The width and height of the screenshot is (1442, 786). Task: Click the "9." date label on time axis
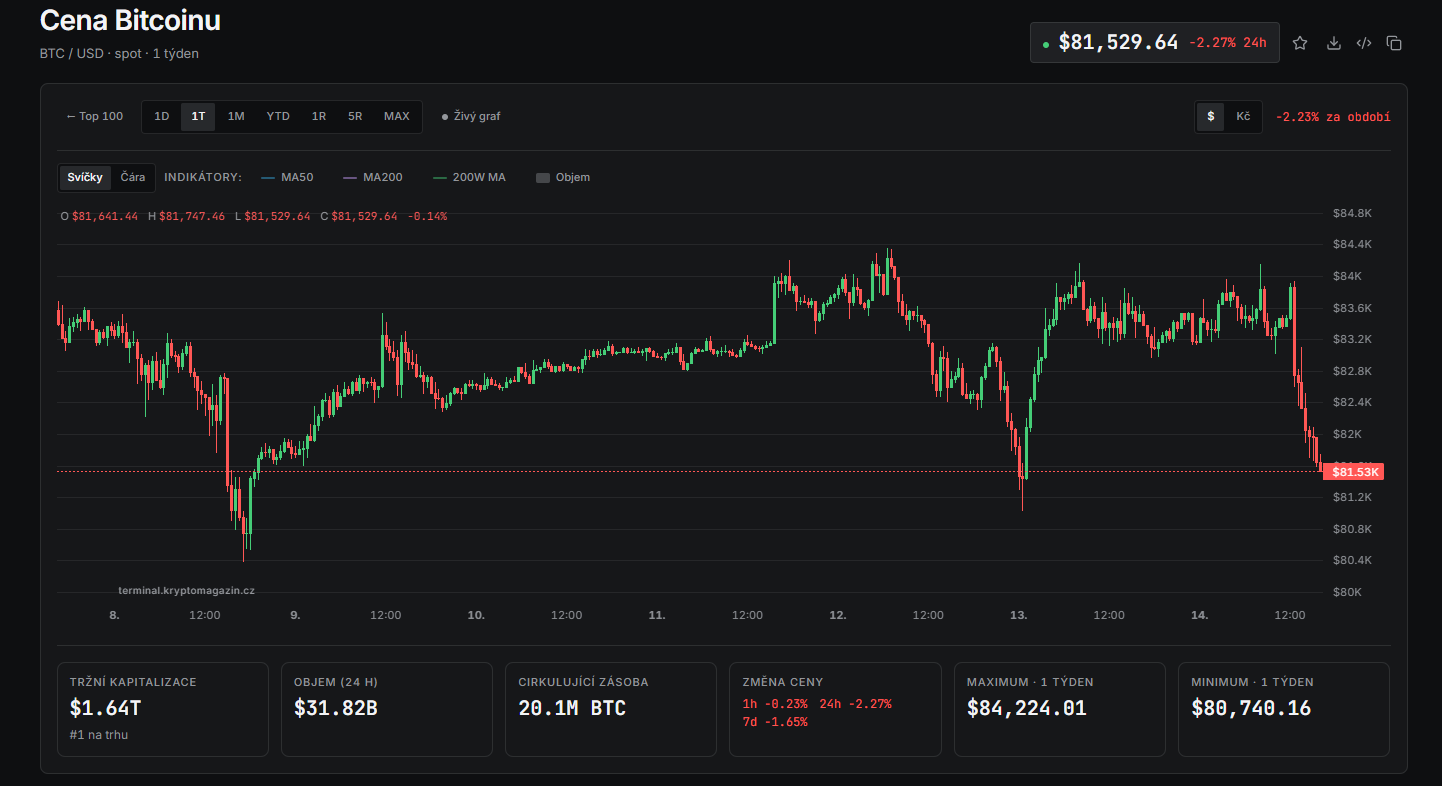click(295, 615)
